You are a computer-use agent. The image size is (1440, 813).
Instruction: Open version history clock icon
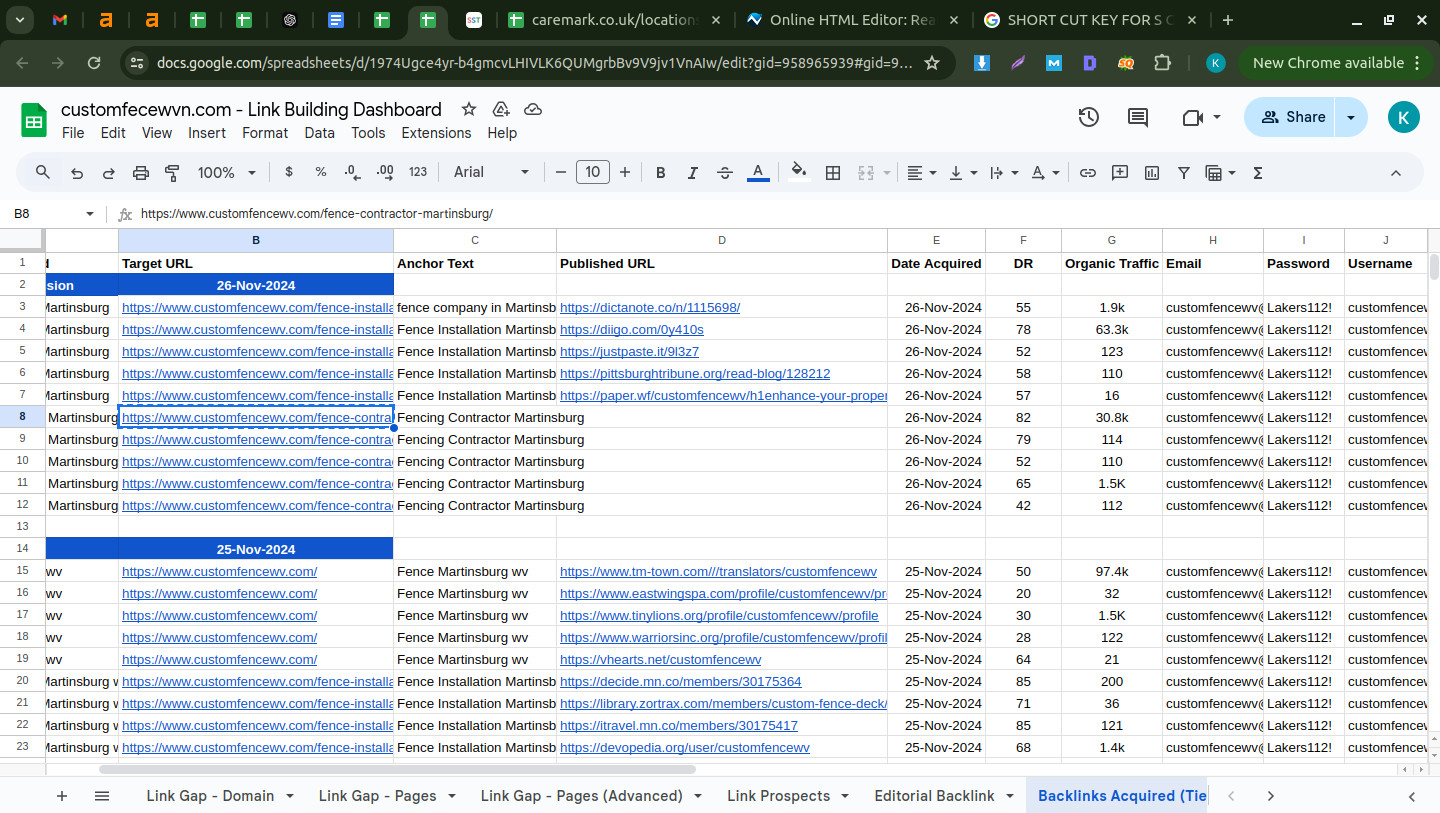tap(1089, 117)
